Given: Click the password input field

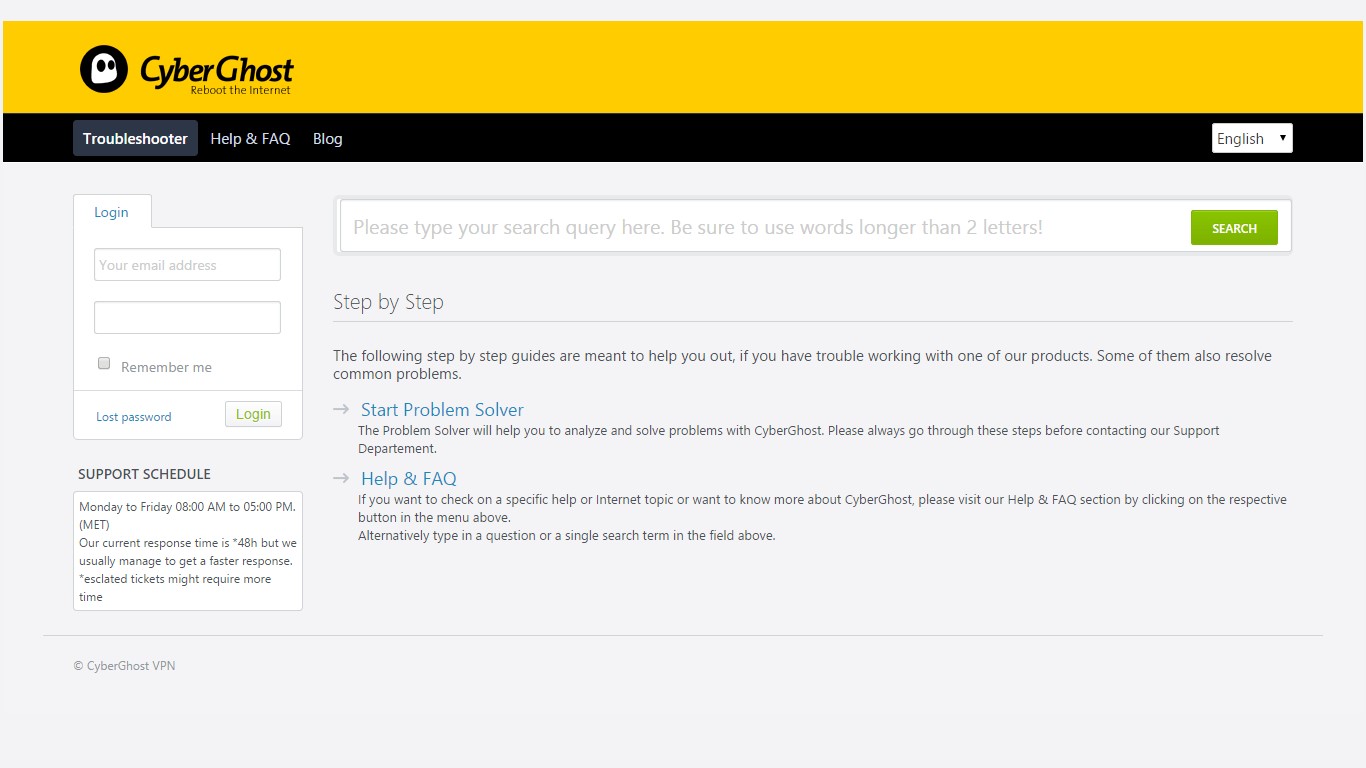Looking at the screenshot, I should pyautogui.click(x=187, y=317).
